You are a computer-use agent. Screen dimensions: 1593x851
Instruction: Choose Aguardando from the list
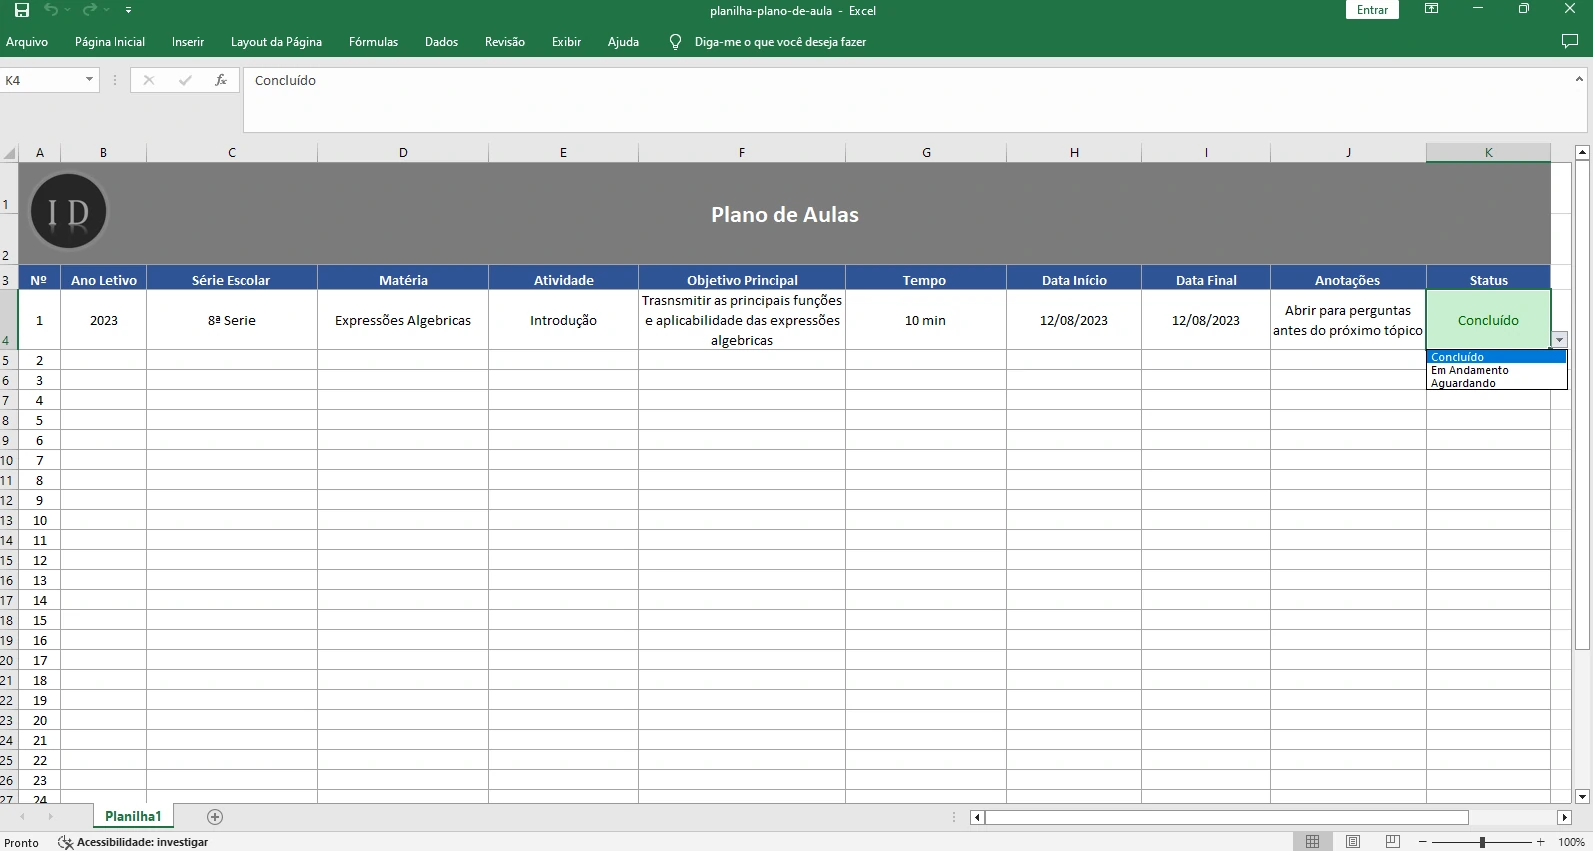point(1496,383)
